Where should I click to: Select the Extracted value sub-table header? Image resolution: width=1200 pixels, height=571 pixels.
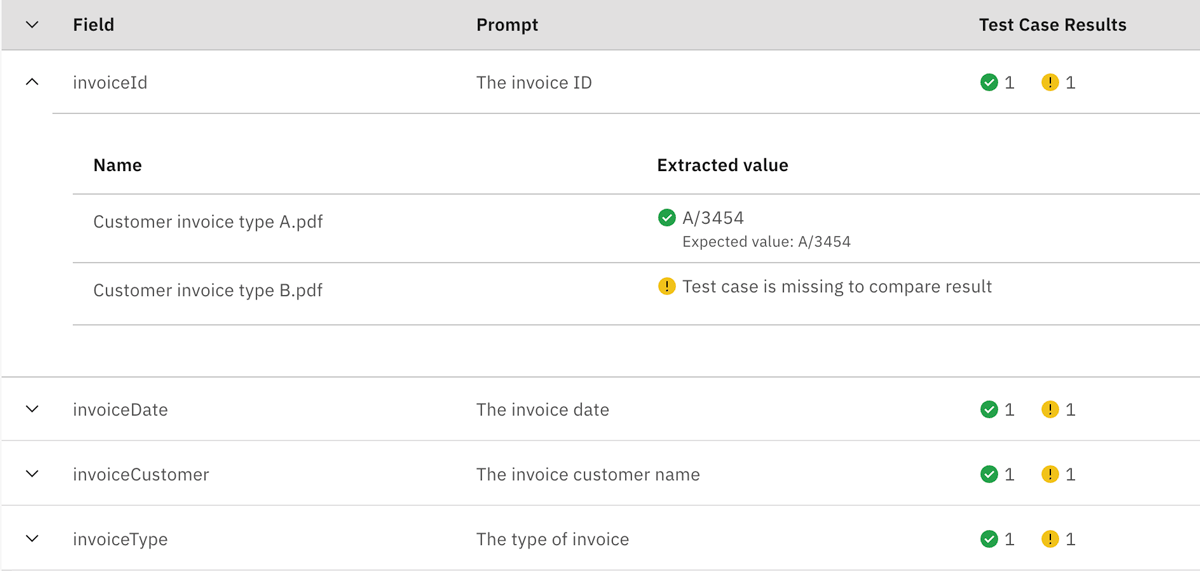722,165
